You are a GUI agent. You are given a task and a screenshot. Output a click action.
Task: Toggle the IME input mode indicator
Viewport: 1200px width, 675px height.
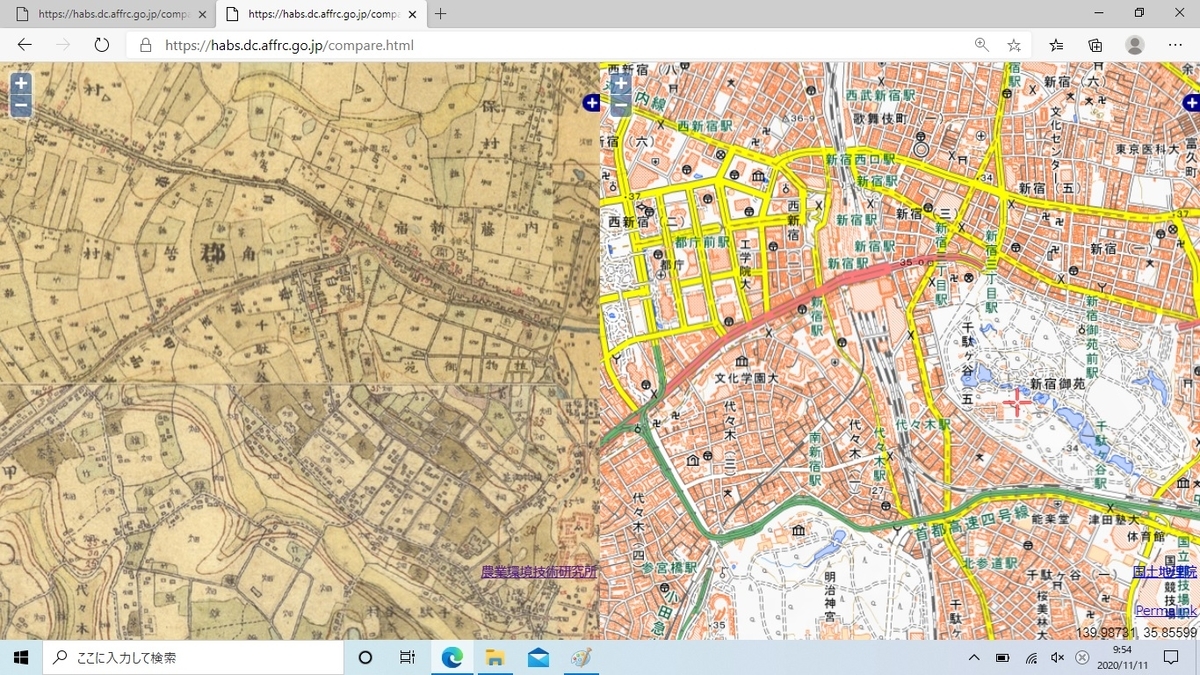(1081, 657)
